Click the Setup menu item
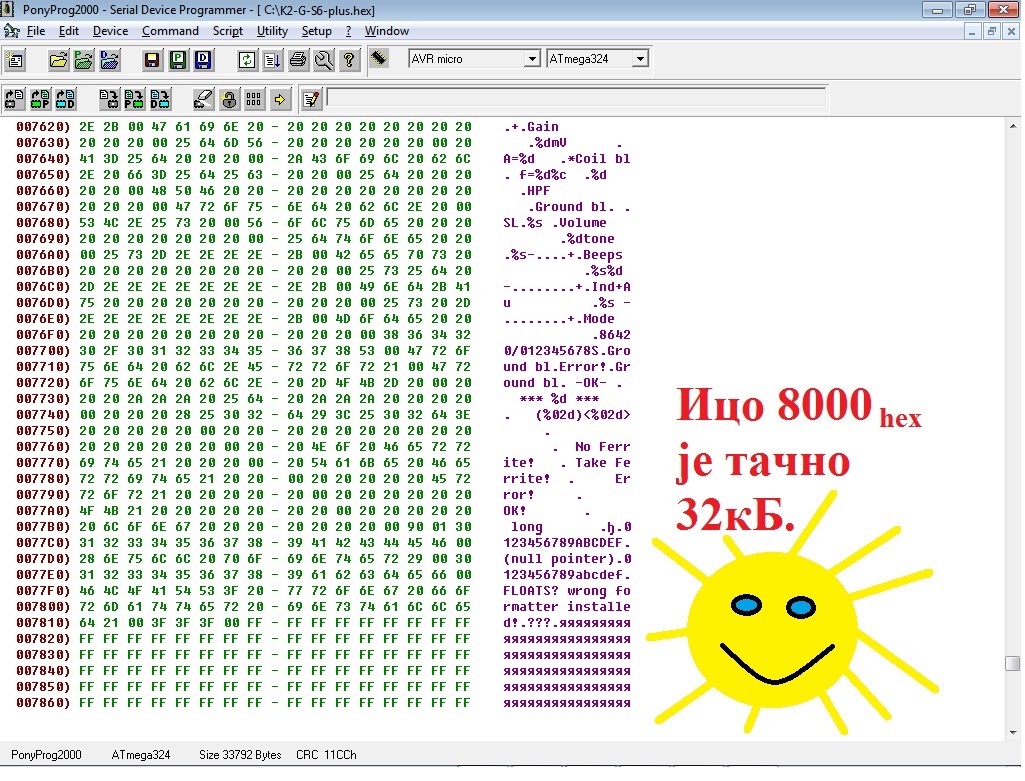The image size is (1025, 781). [316, 31]
